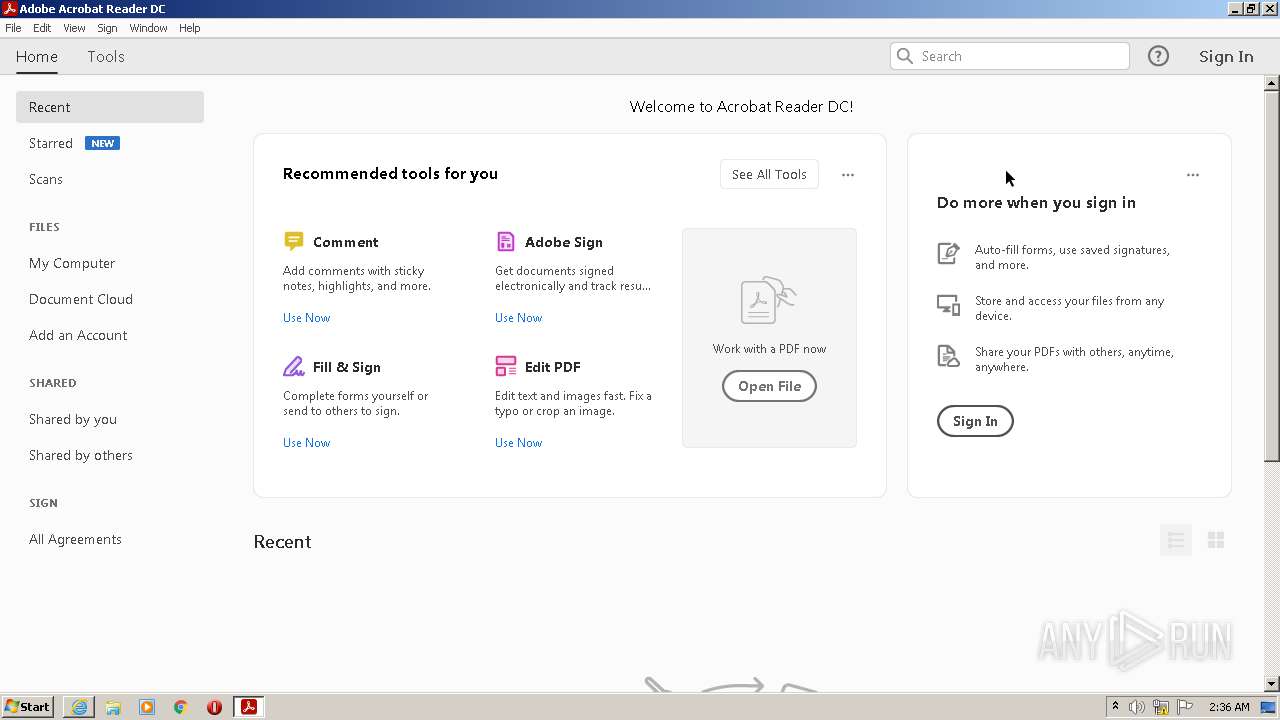Screen dimensions: 1280x720
Task: Open the Window menu
Action: (148, 28)
